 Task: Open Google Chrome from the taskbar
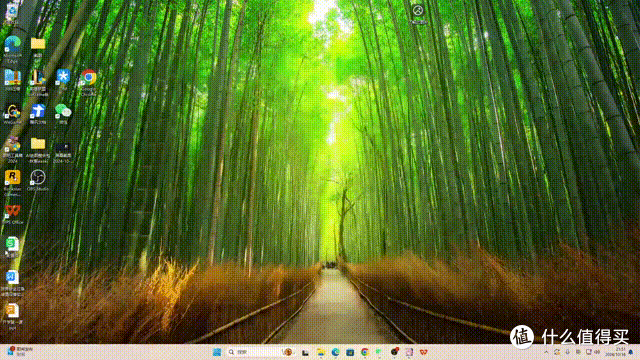point(364,352)
